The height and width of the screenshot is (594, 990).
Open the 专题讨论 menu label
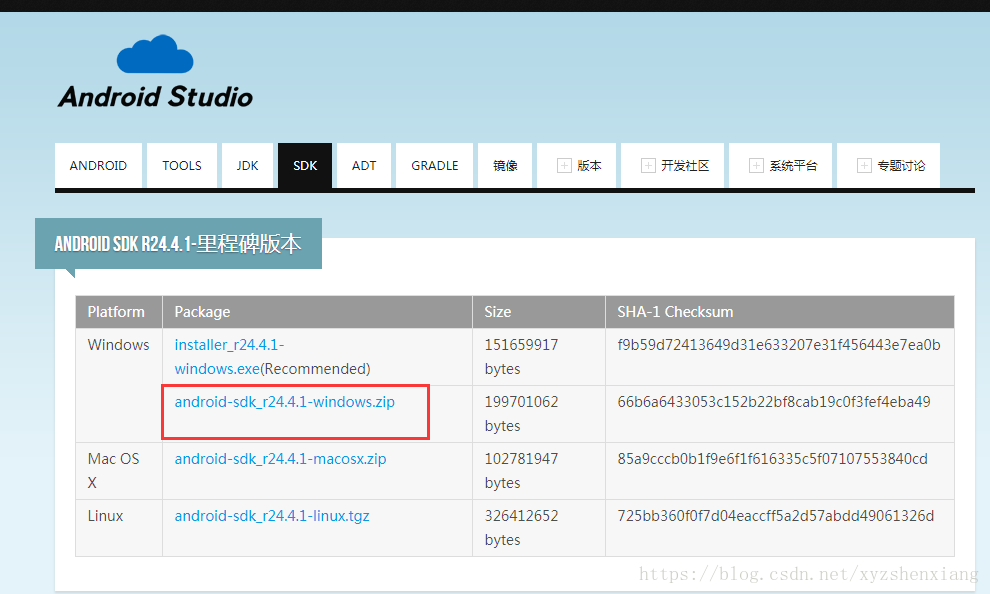pos(901,165)
